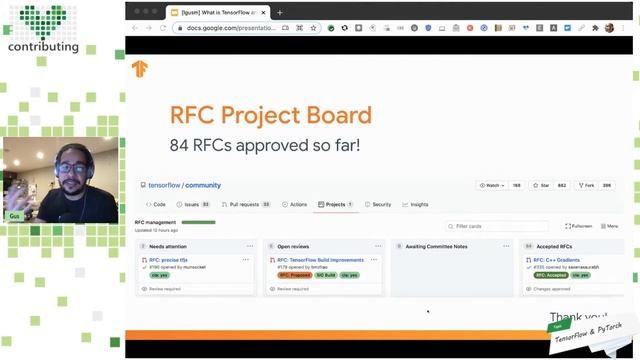Viewport: 640px width, 360px height.
Task: Open the 'RFC: precise tfjs' card menu
Action: (245, 260)
